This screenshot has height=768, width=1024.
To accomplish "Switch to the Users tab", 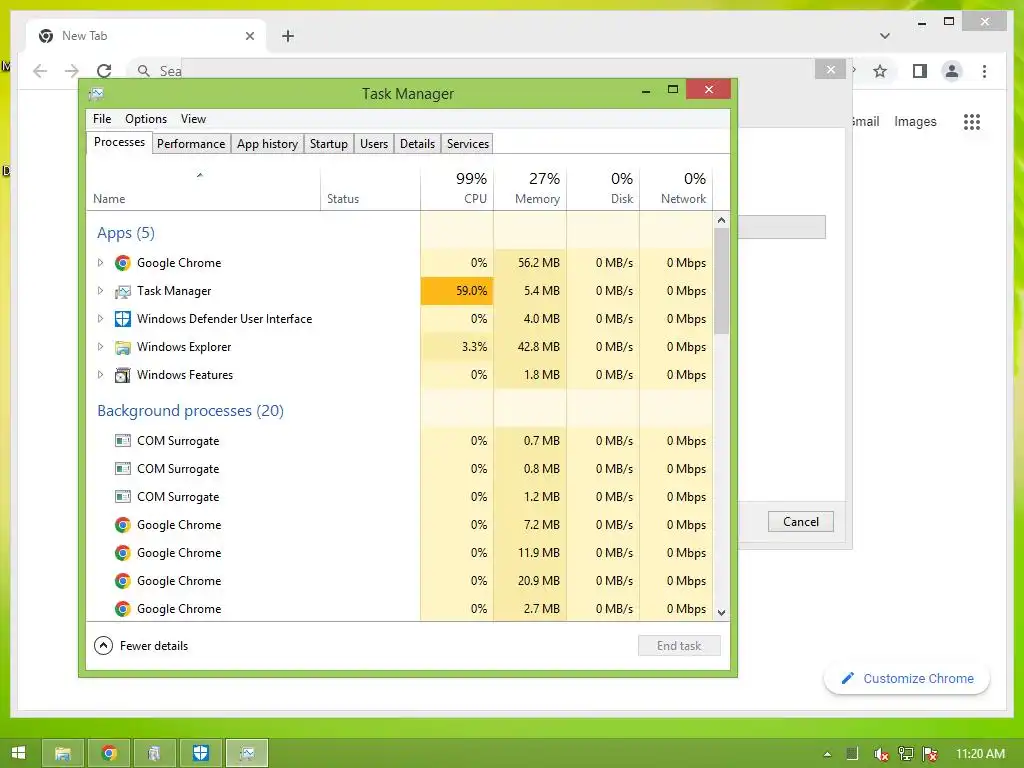I will 374,144.
